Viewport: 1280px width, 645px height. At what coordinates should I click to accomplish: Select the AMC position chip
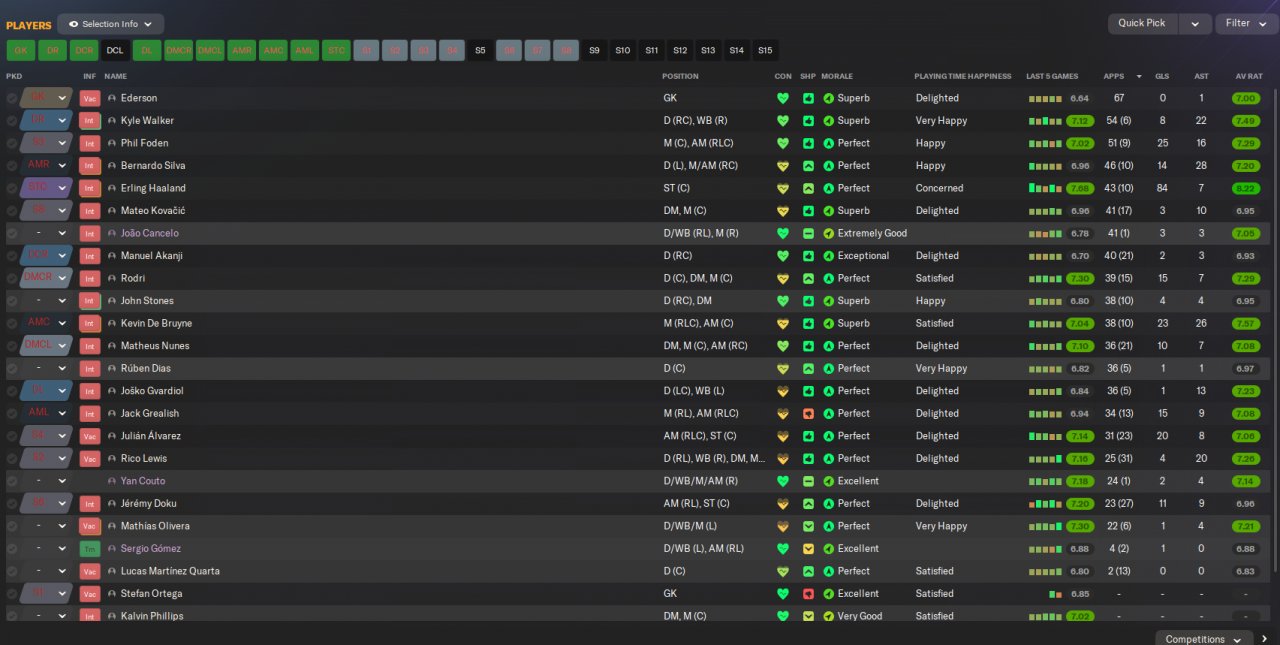click(273, 50)
